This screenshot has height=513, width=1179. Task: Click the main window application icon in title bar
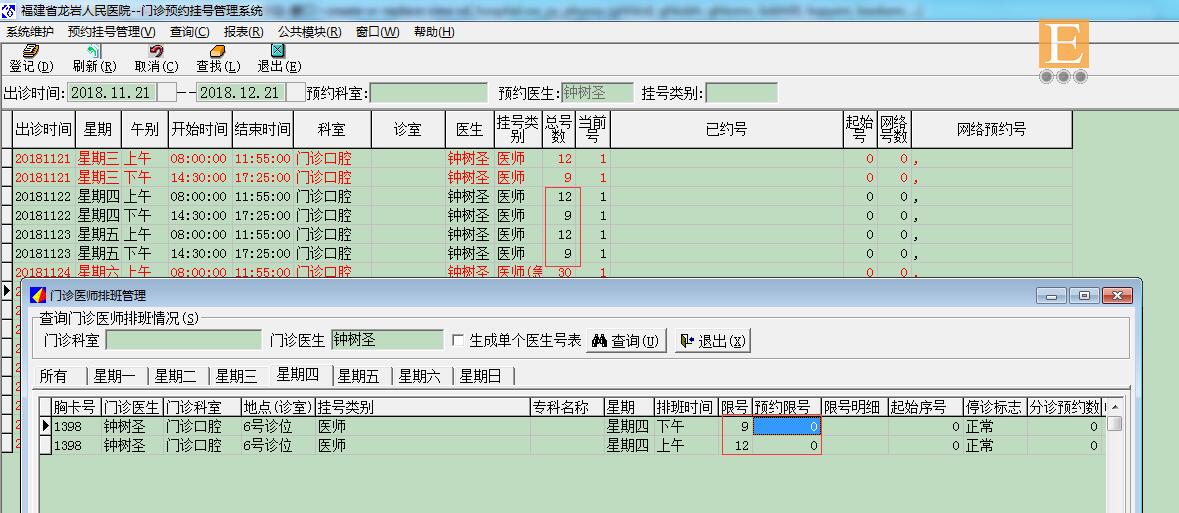tap(9, 11)
